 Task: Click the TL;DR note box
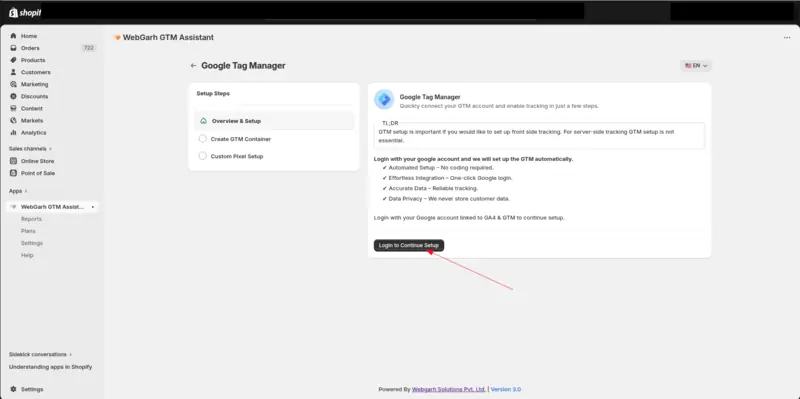coord(539,135)
